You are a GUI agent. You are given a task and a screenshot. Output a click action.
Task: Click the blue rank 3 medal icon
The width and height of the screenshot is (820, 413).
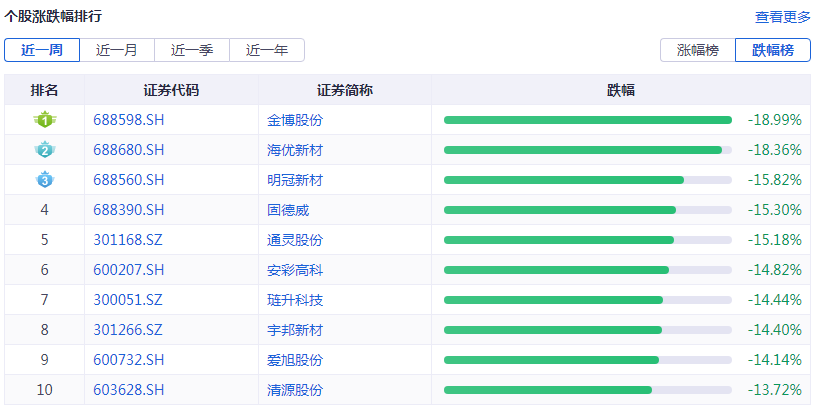click(44, 180)
